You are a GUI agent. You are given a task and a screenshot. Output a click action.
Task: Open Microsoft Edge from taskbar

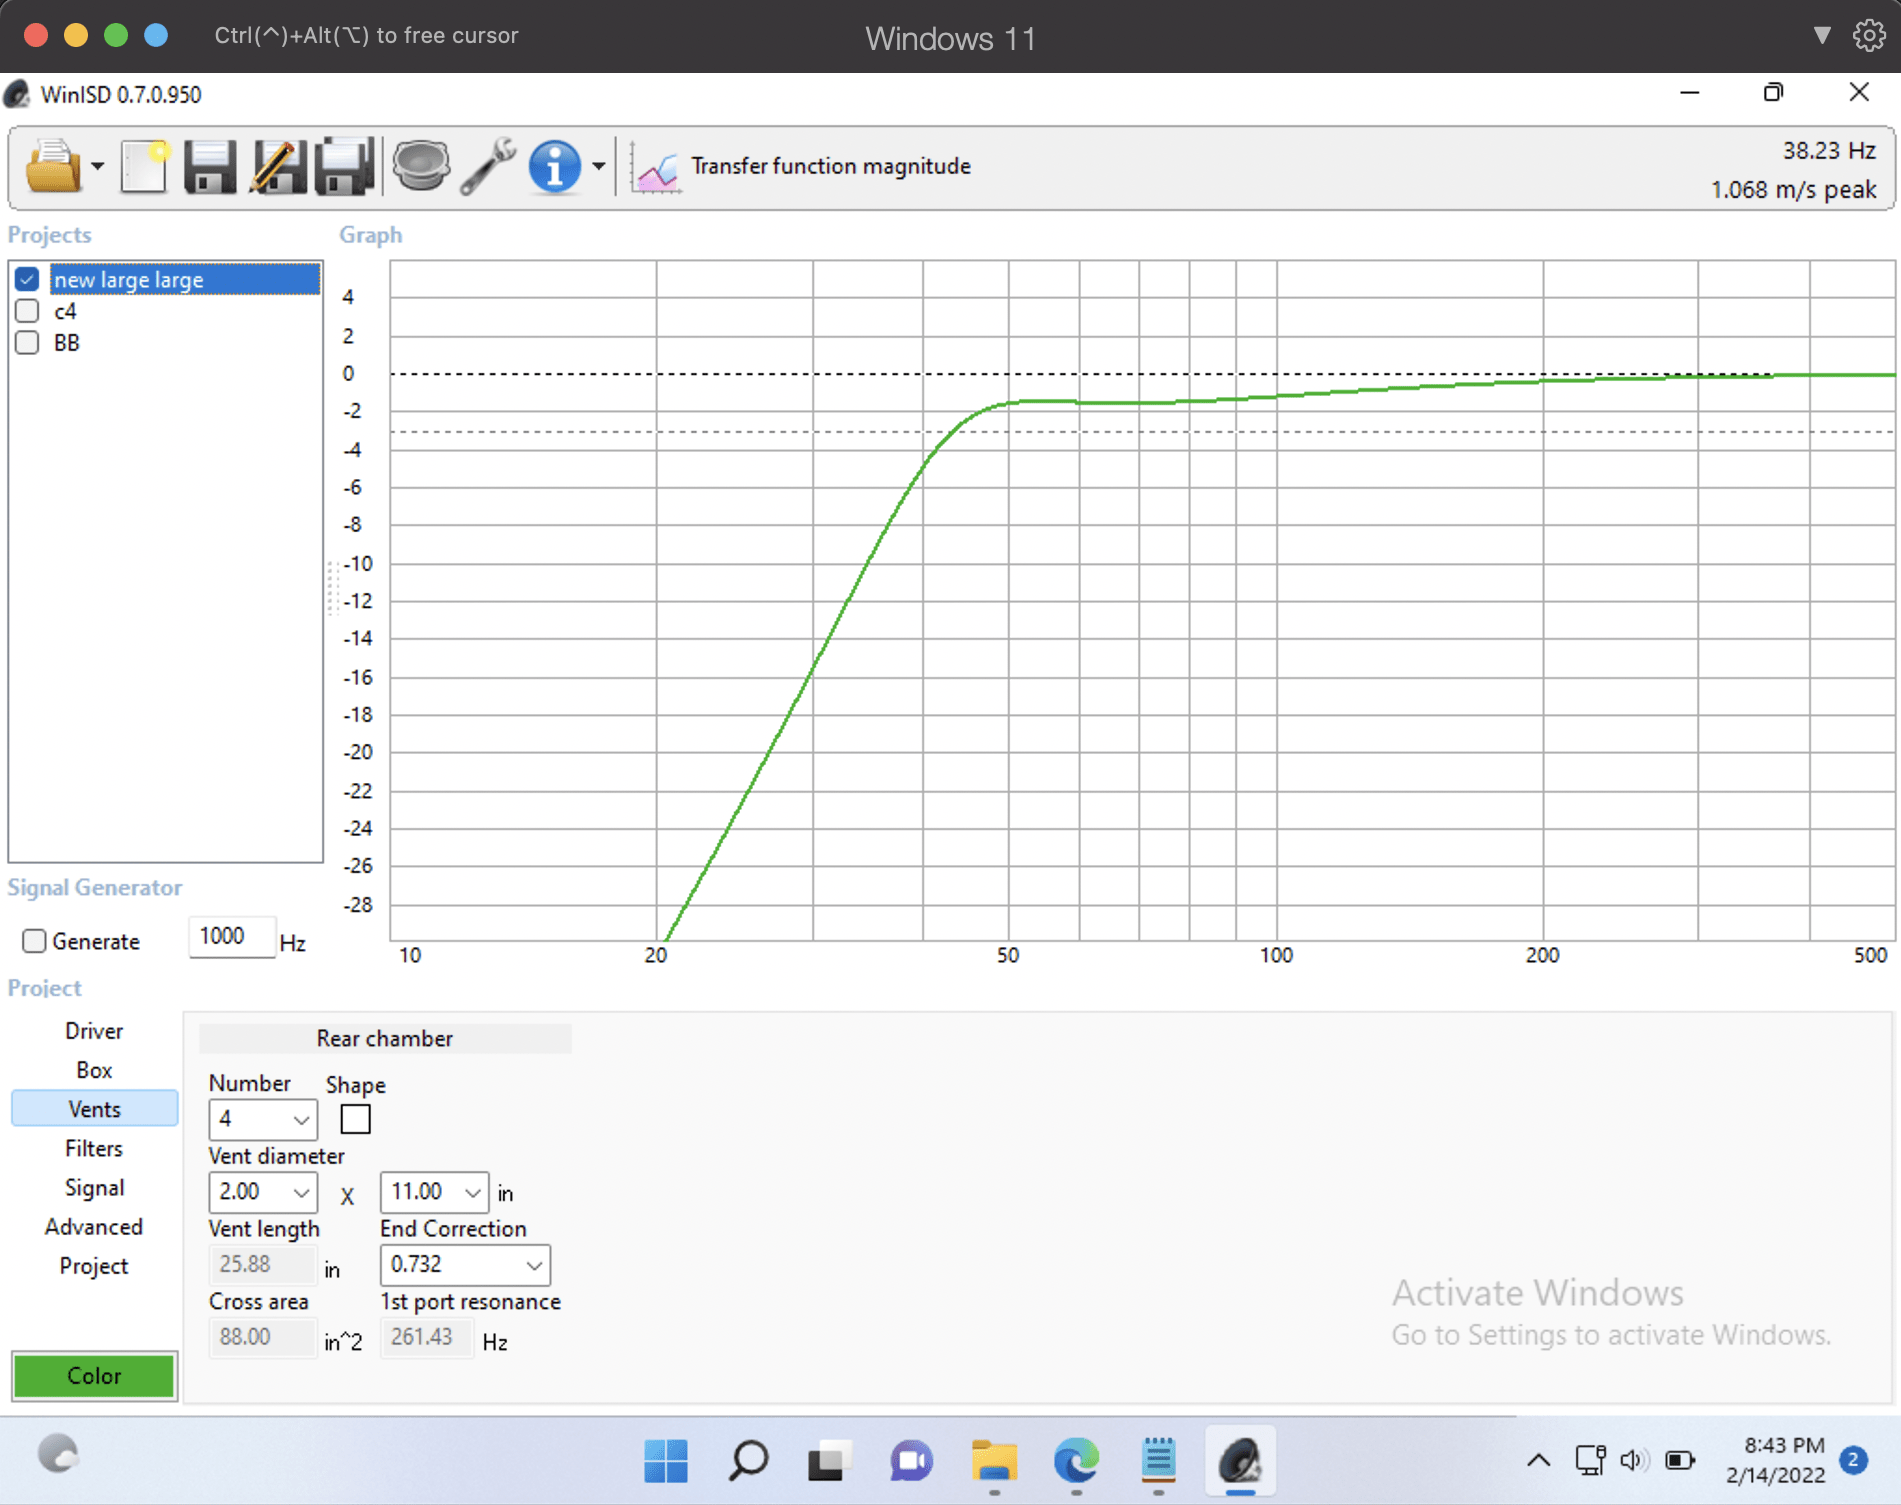pos(1076,1461)
